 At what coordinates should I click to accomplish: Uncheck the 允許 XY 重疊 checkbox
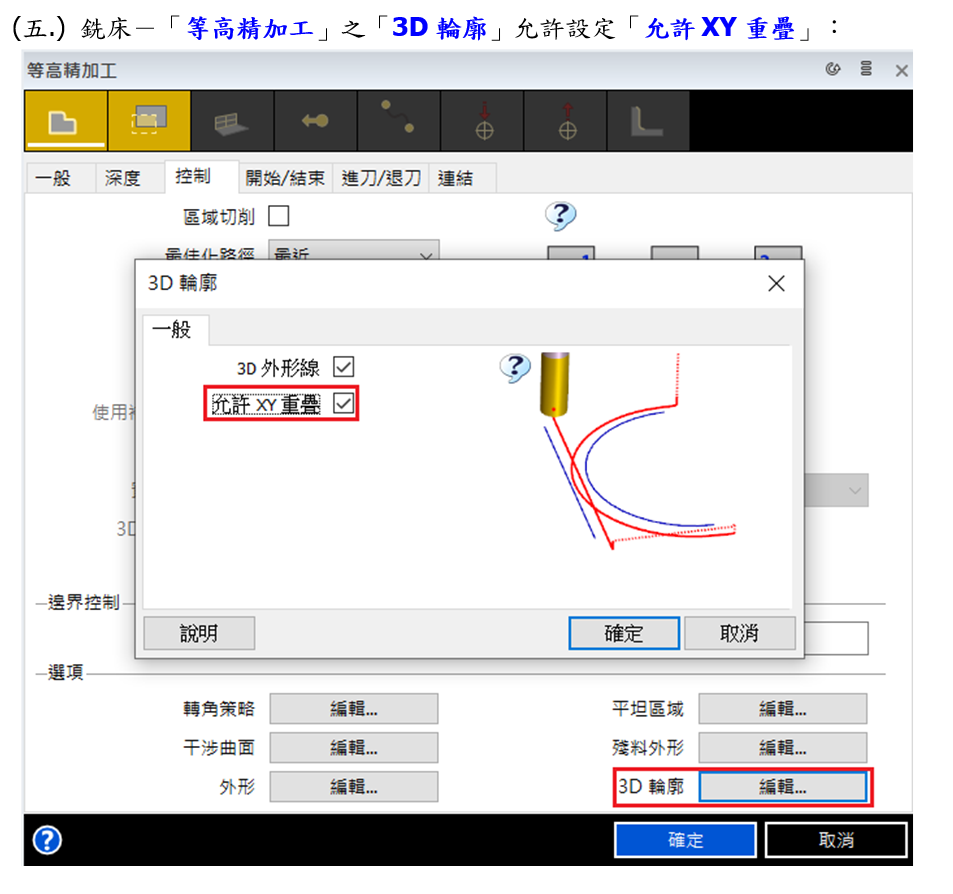[343, 403]
